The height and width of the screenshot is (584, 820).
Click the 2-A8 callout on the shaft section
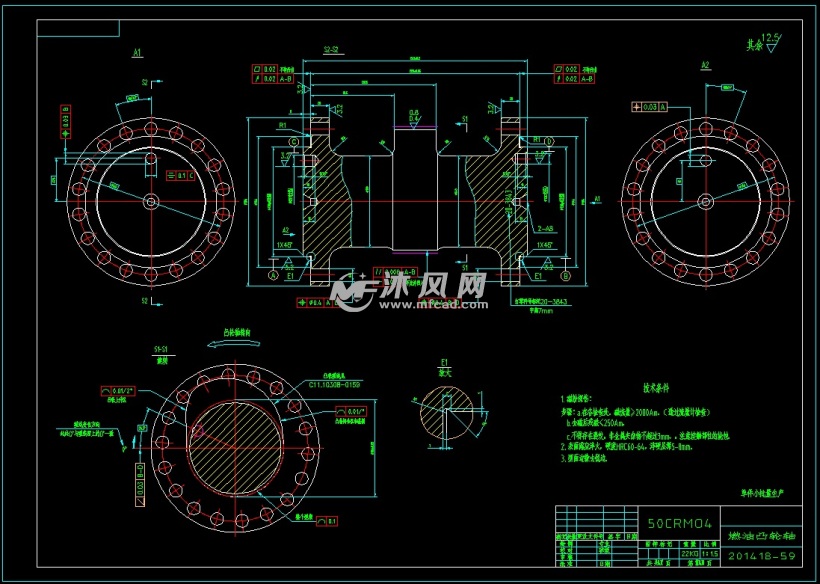click(545, 228)
